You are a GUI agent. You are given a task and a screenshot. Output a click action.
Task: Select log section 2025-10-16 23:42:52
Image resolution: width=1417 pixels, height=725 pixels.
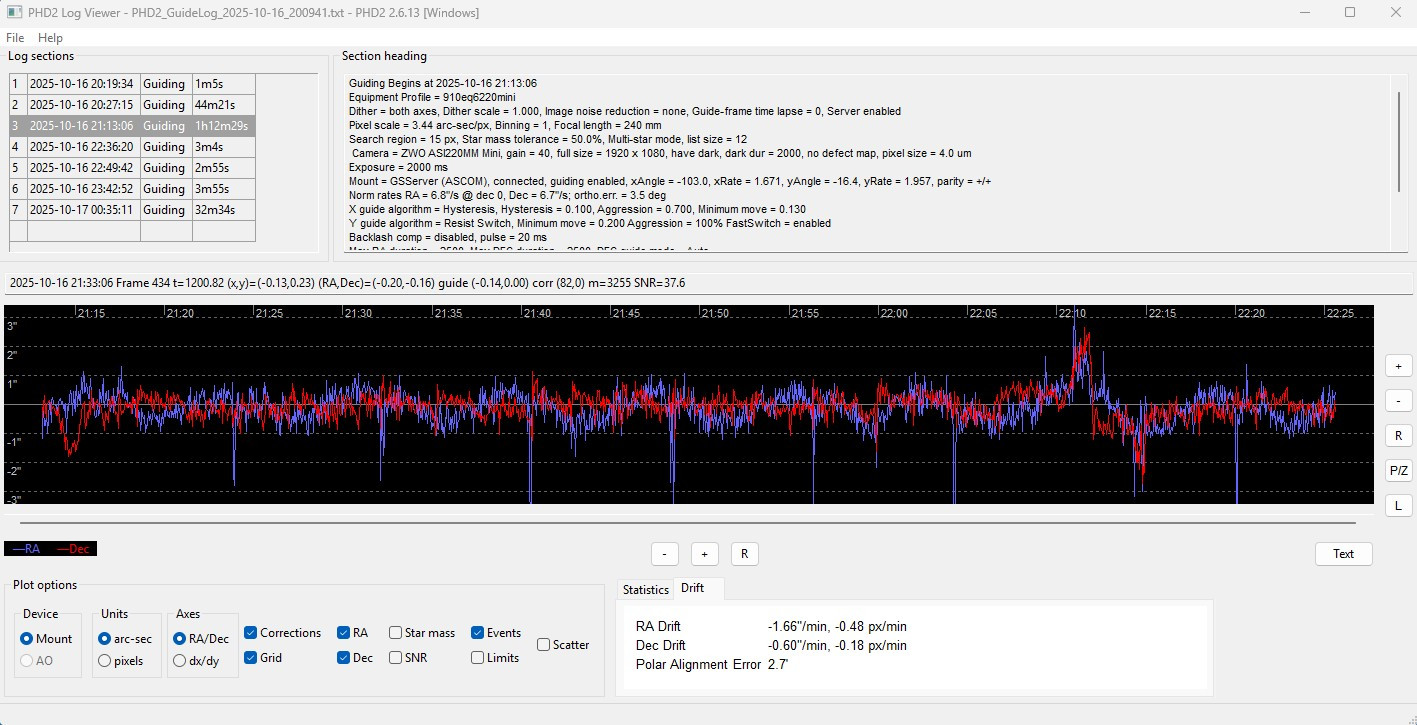pos(132,189)
